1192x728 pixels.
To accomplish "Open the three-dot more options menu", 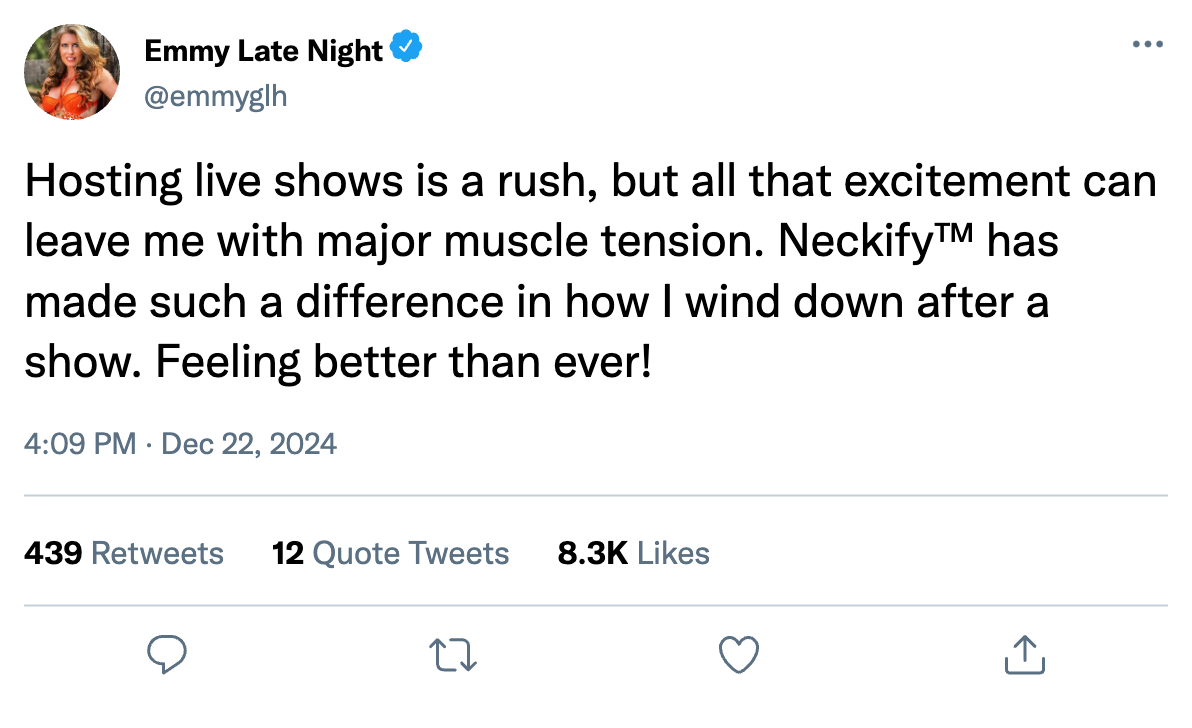I will tap(1147, 44).
